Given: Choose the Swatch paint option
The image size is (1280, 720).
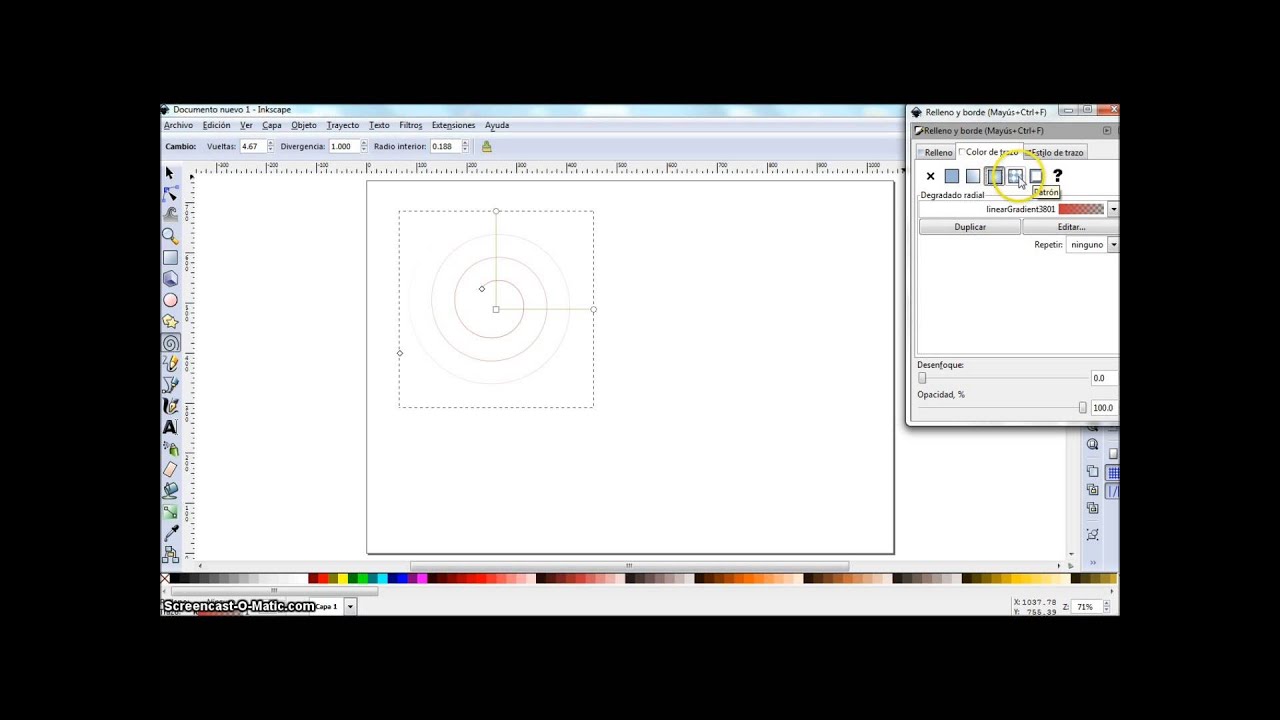Looking at the screenshot, I should 1036,176.
